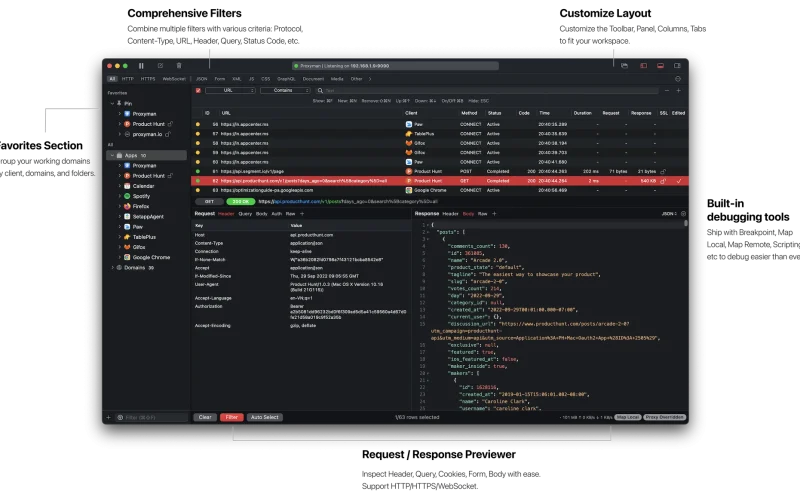Clear the session with the trash icon
Viewport: 800px width, 500px height.
tap(179, 66)
